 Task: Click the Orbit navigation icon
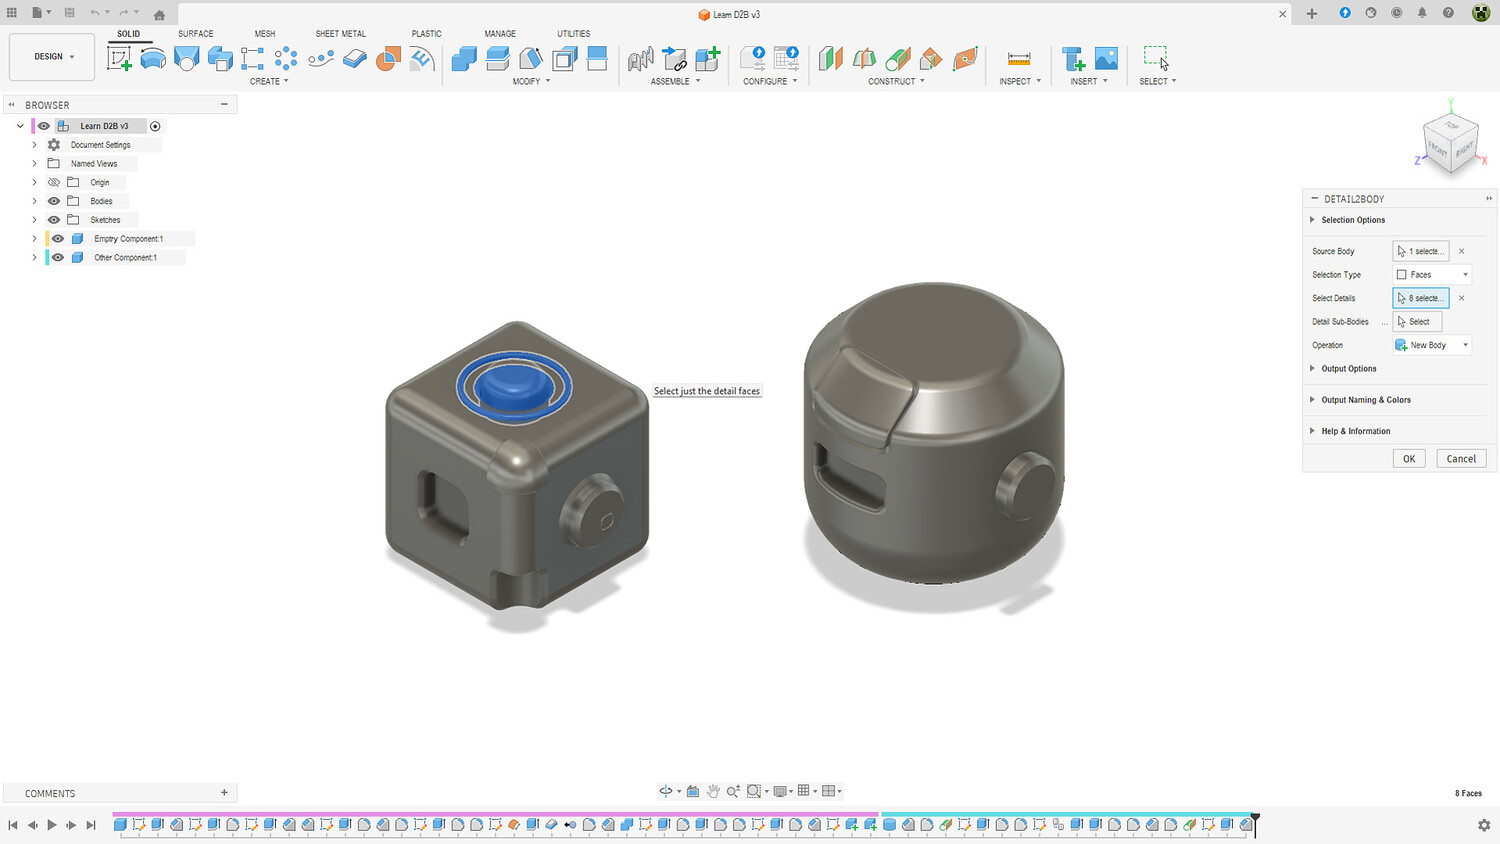[666, 791]
